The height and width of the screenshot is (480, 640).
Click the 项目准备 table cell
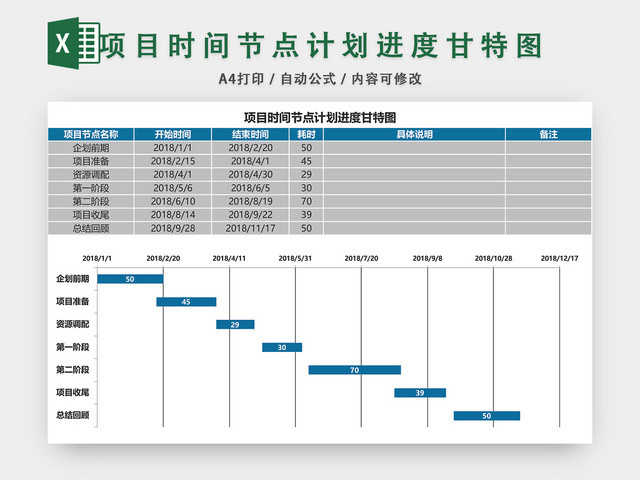pos(91,161)
